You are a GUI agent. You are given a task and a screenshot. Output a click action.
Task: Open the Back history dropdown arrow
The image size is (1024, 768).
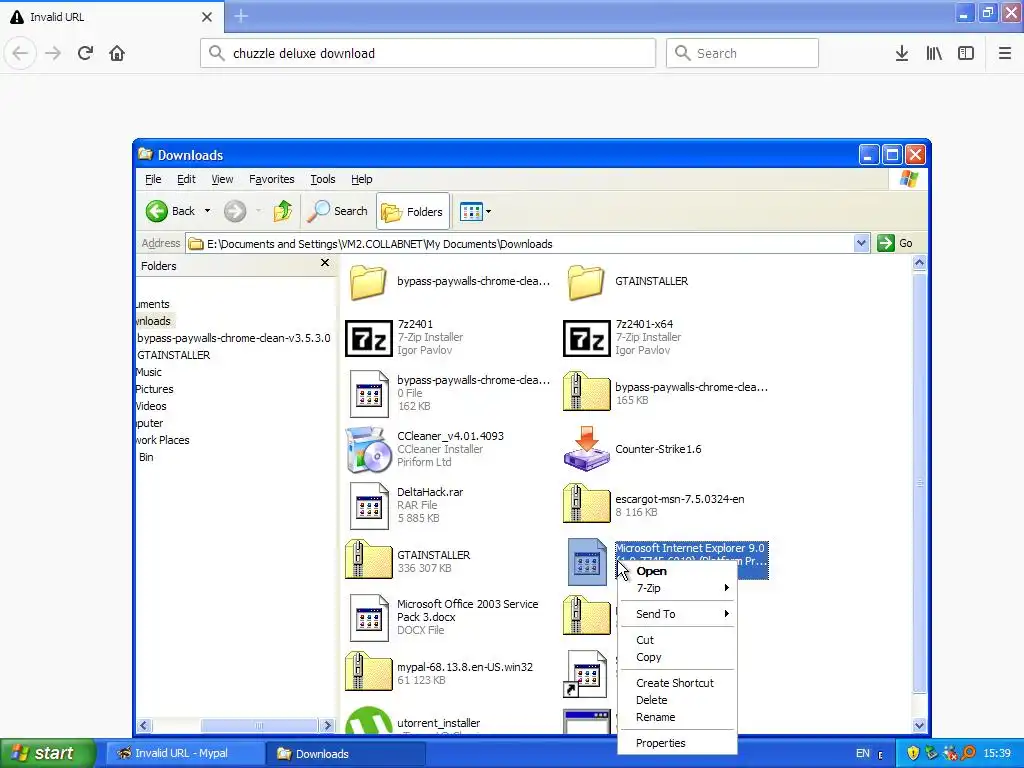coord(207,211)
